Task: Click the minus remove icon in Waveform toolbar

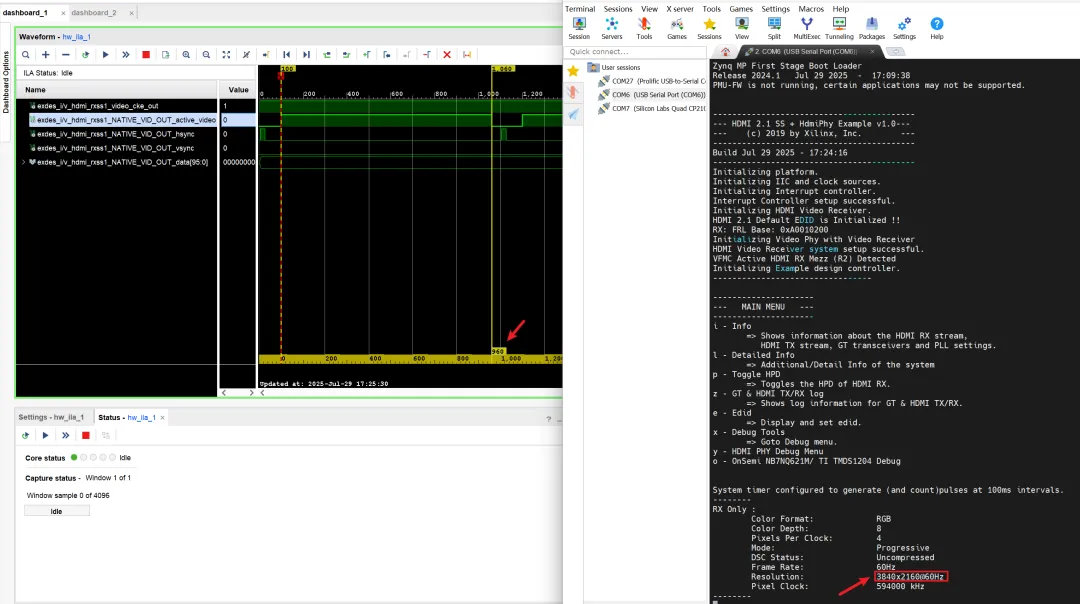Action: click(65, 54)
